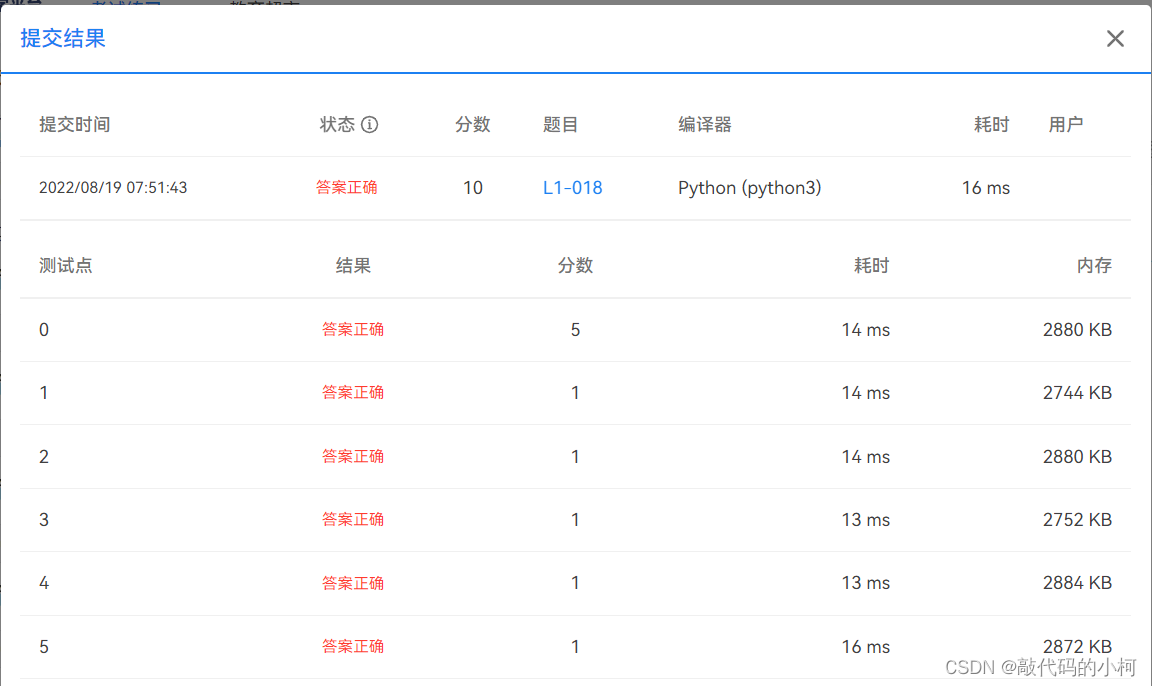Click the 答案正确 result for test point 4

coord(353,583)
